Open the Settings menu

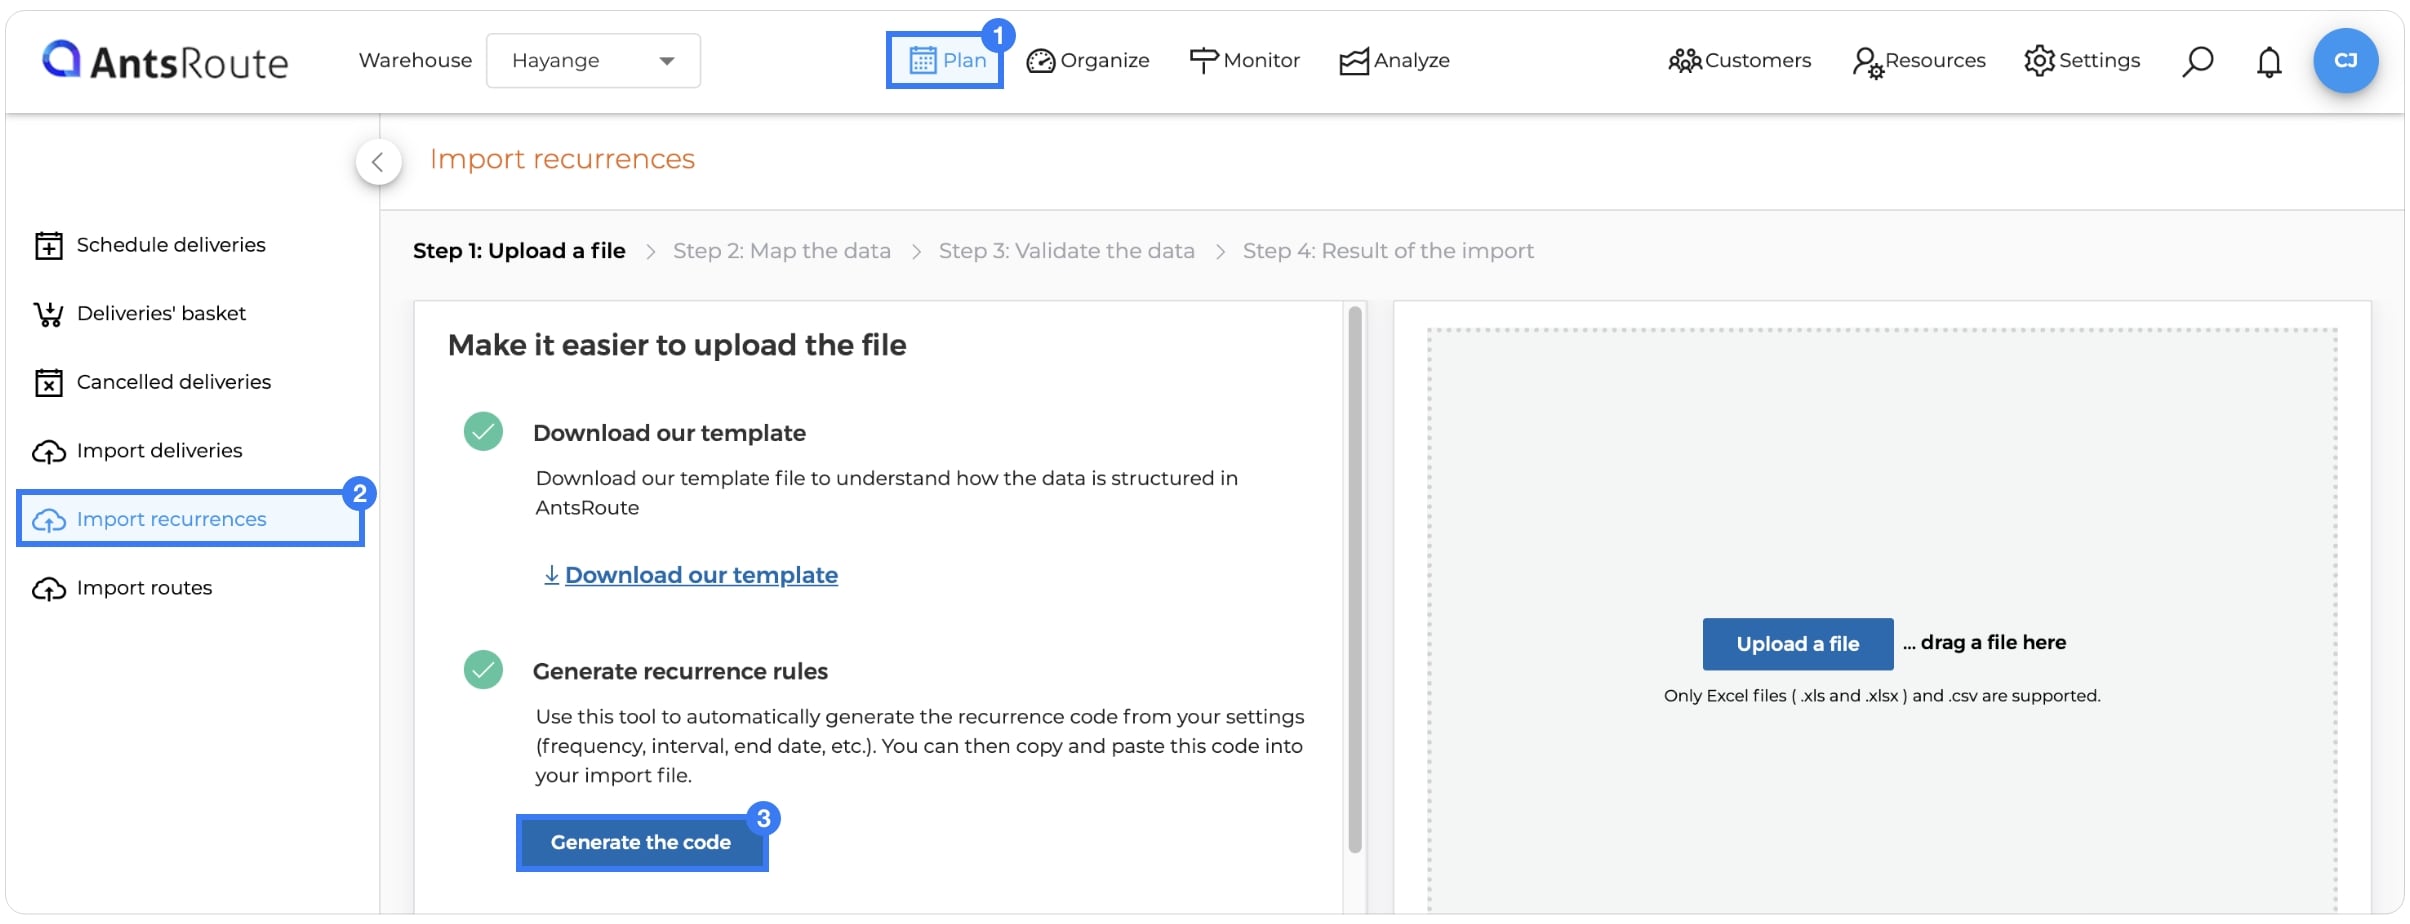pyautogui.click(x=2082, y=61)
